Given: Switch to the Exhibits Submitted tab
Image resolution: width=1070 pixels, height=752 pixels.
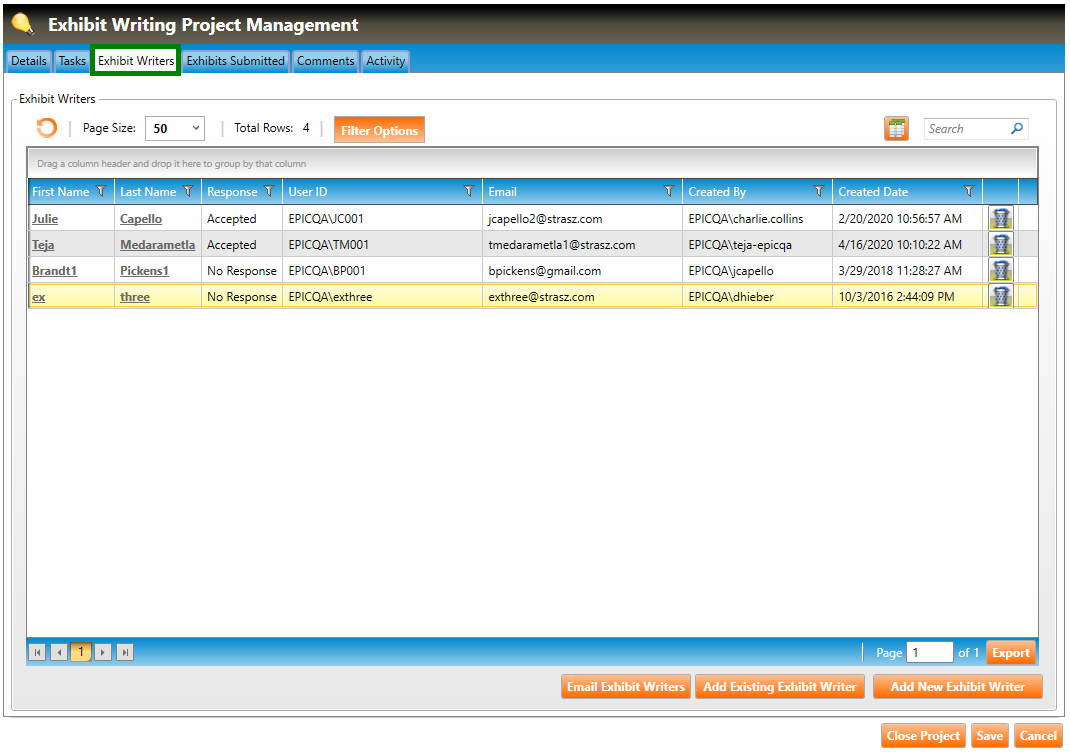Looking at the screenshot, I should 236,61.
